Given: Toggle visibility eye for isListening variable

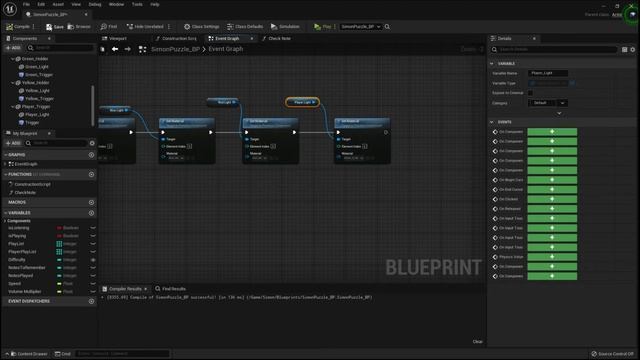Looking at the screenshot, I should [x=93, y=228].
